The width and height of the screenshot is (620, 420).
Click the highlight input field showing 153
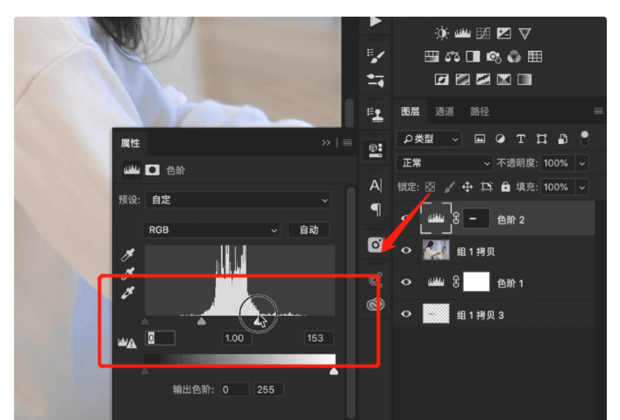point(318,338)
